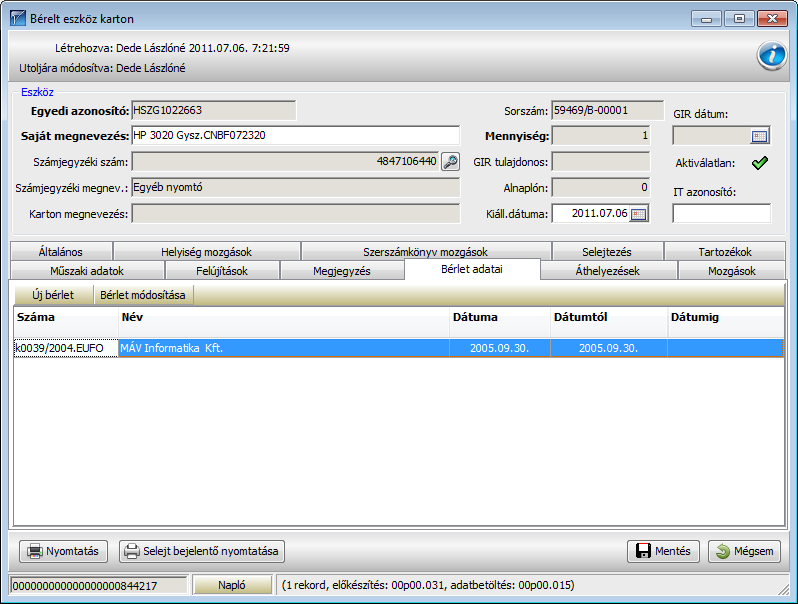This screenshot has height=604, width=798.
Task: Click Selejt bejelentő nyomtatása button
Action: click(202, 551)
